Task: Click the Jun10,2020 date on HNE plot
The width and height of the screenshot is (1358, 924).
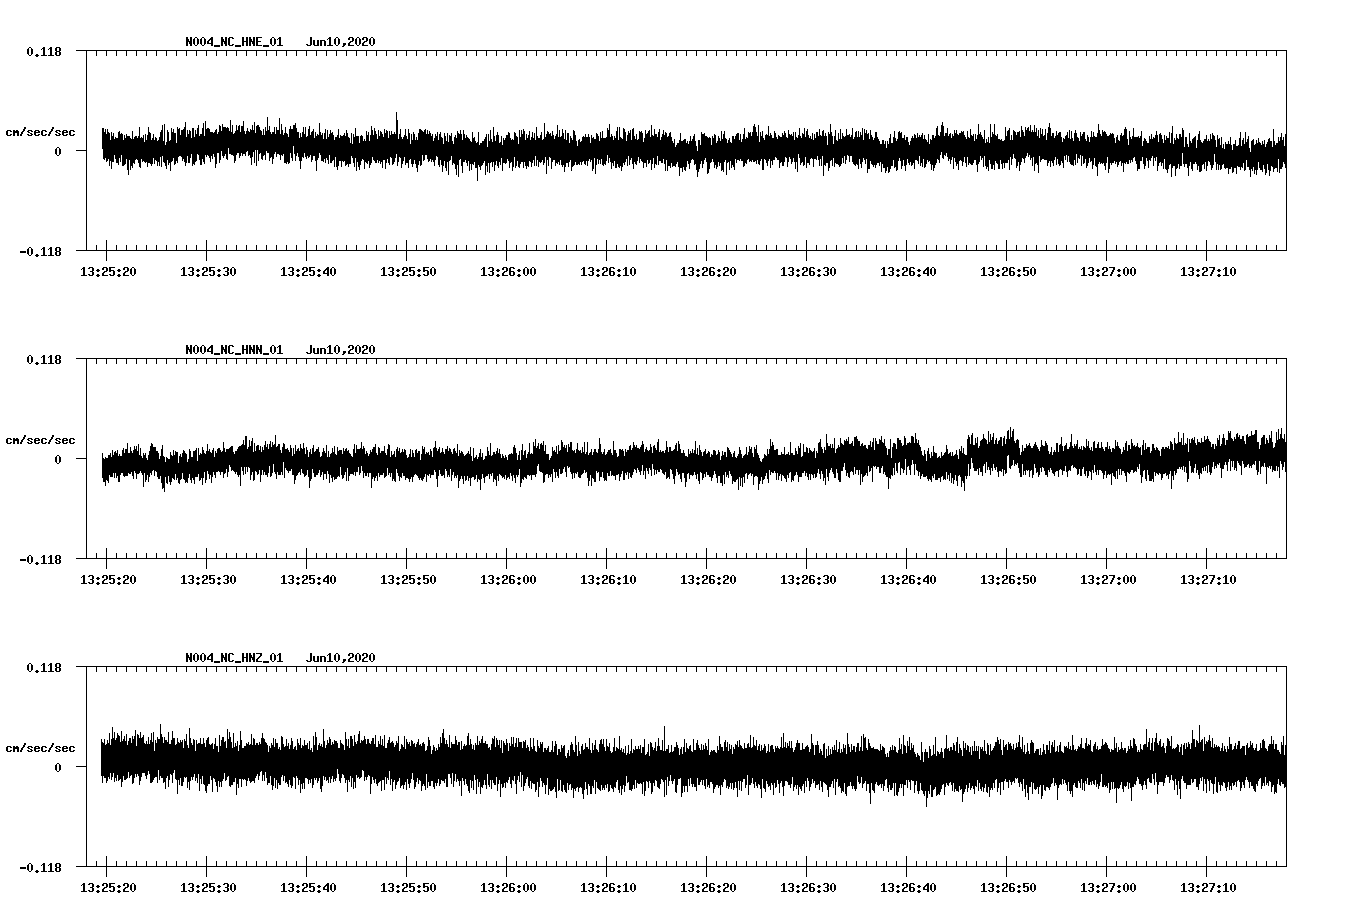Action: pyautogui.click(x=341, y=42)
